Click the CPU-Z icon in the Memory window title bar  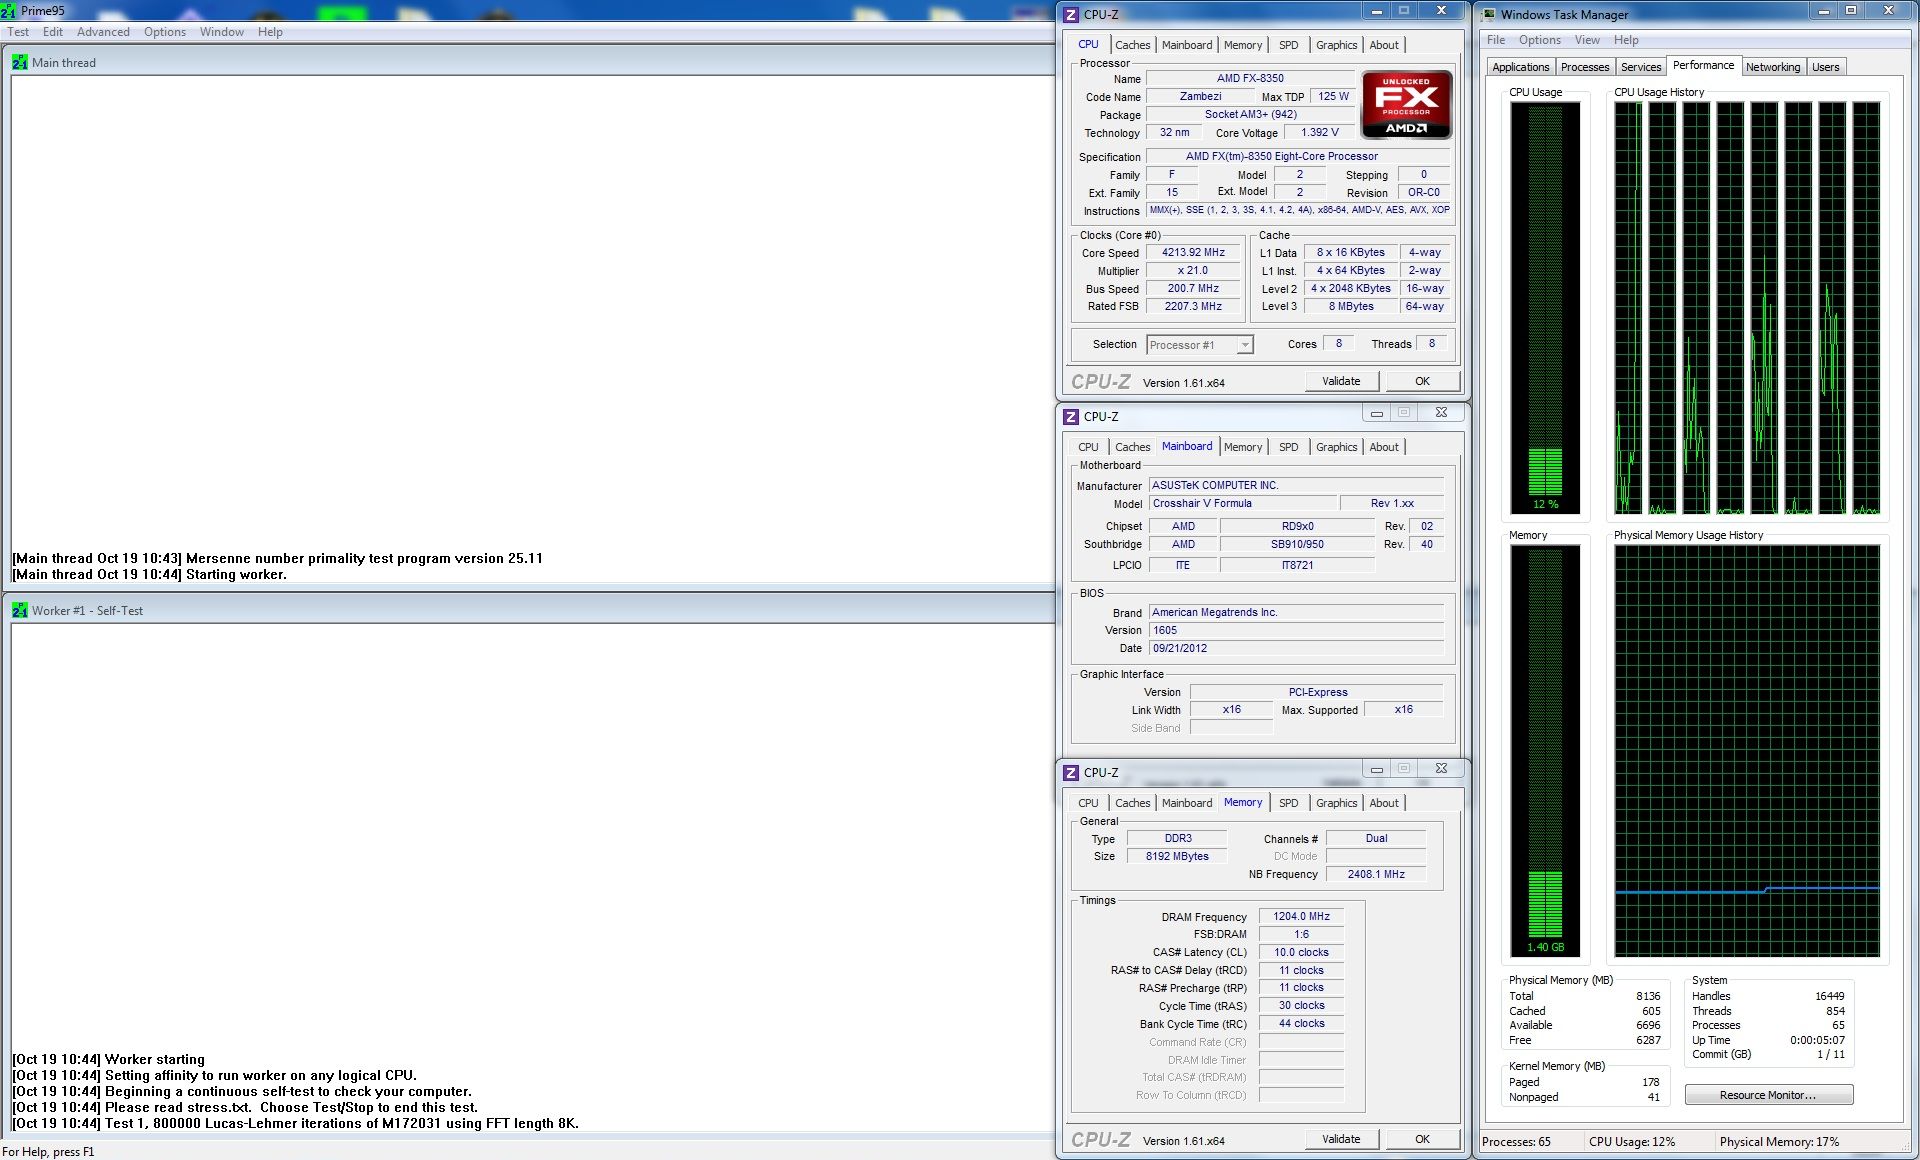[x=1071, y=772]
